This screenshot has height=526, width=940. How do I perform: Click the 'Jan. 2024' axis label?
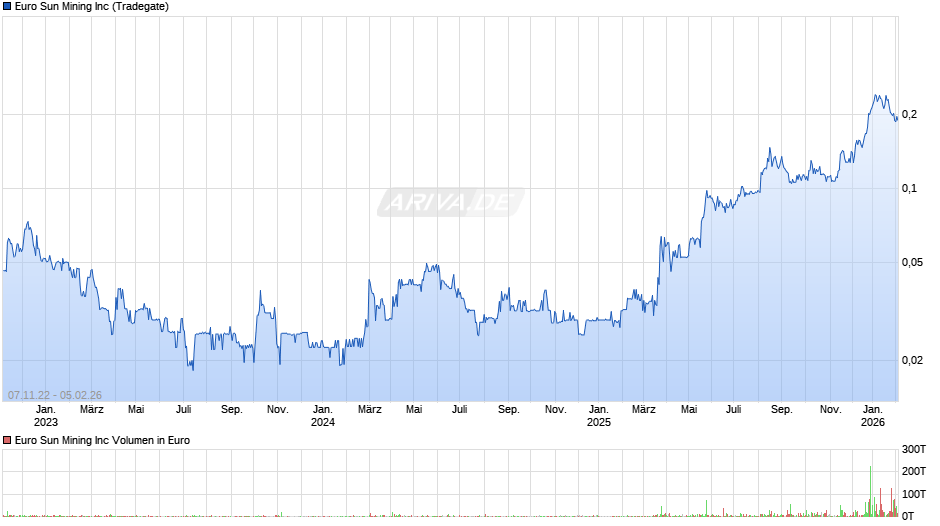coord(323,416)
